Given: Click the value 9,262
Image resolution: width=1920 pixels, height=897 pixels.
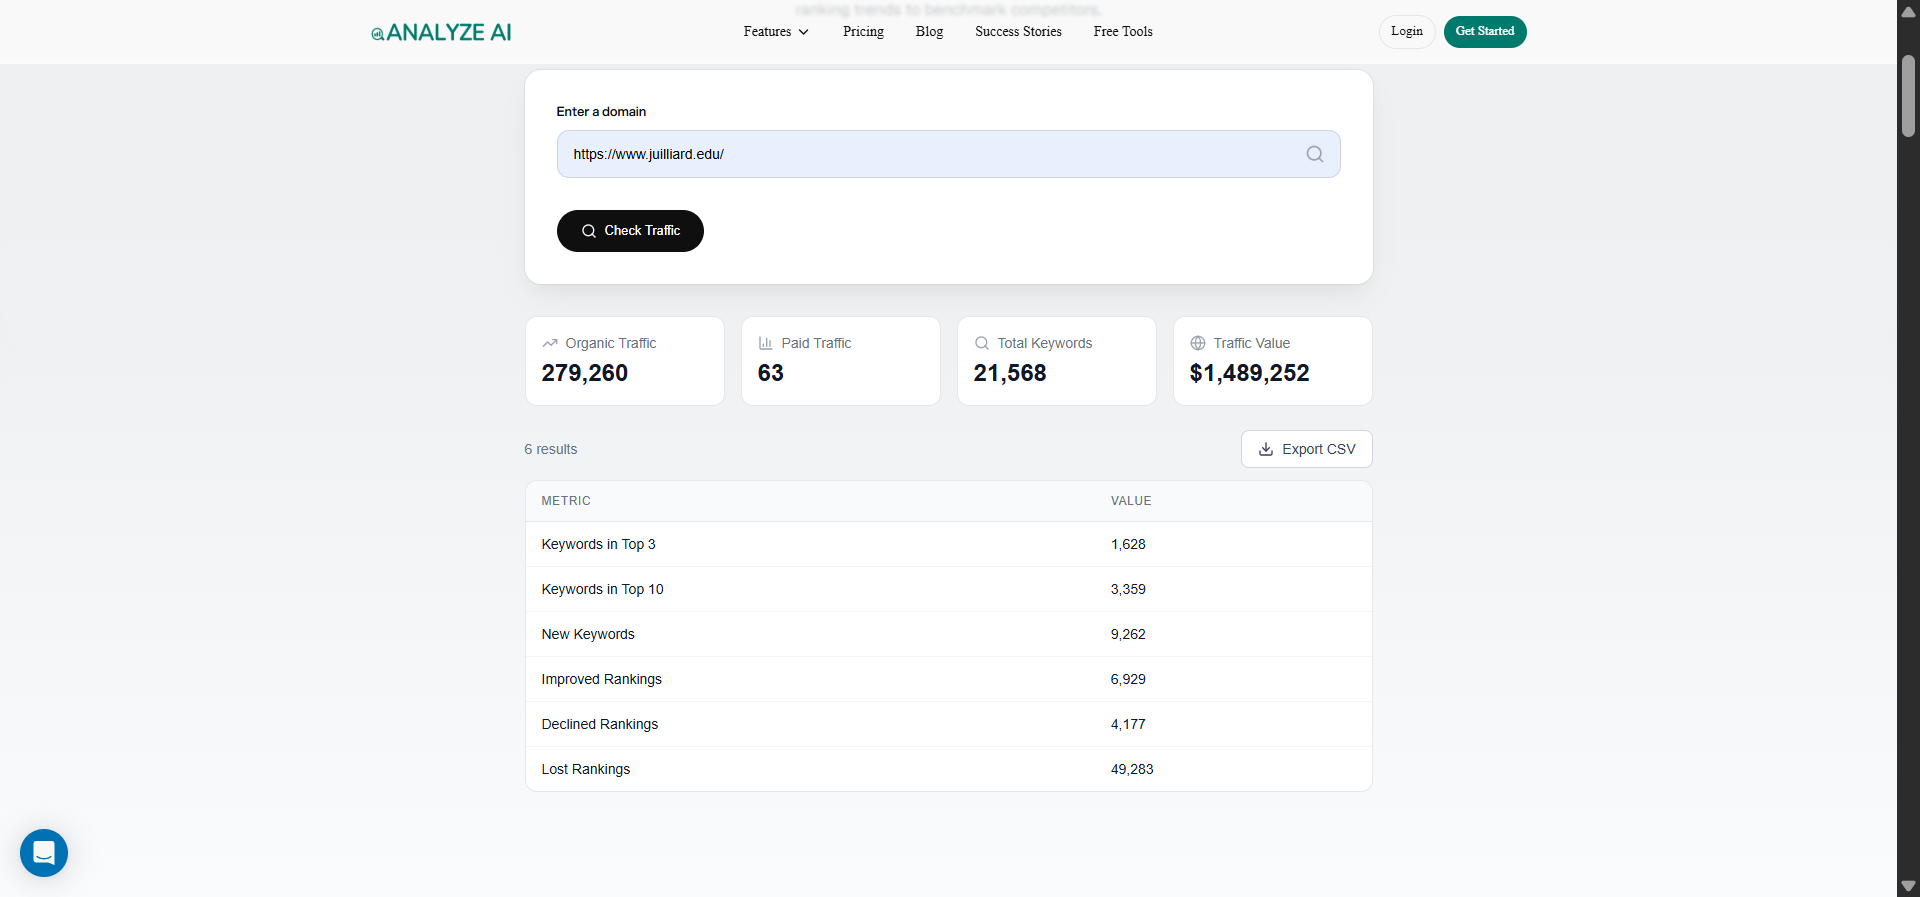Looking at the screenshot, I should click(x=1128, y=634).
